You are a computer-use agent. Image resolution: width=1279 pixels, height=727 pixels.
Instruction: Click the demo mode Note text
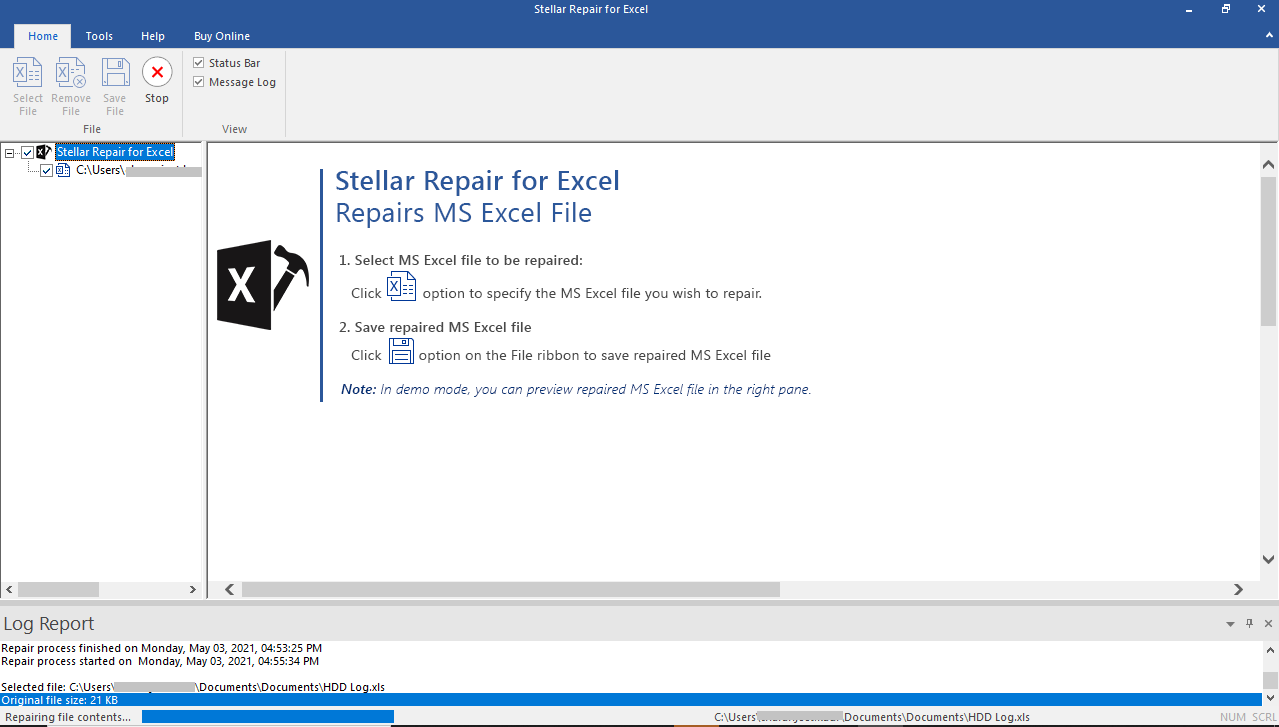[576, 389]
